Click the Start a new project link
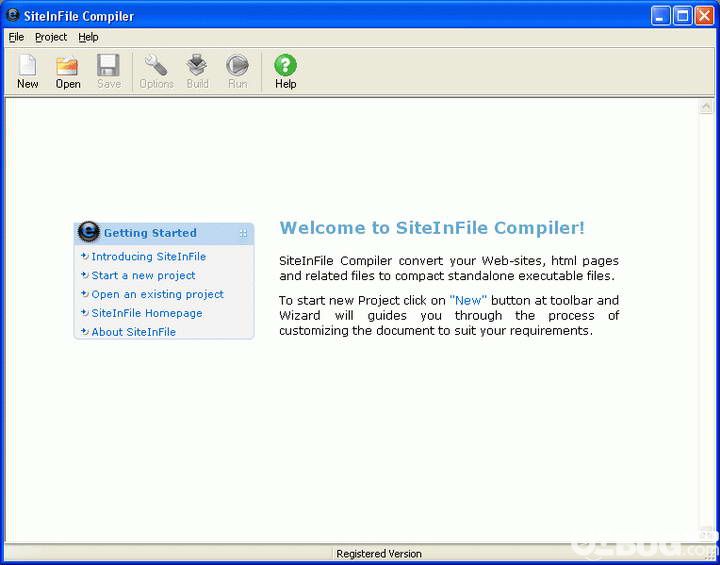720x565 pixels. pos(143,275)
